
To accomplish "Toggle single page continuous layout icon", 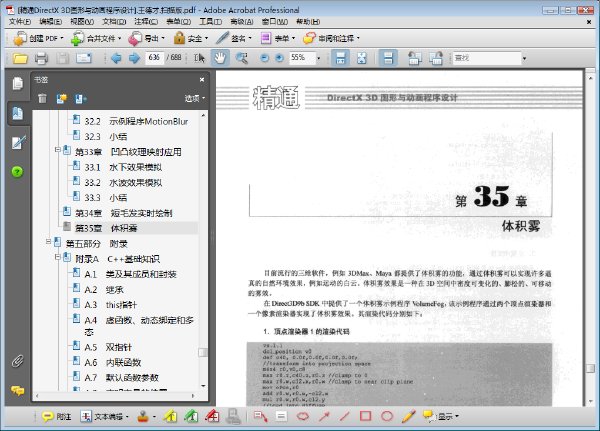I will [388, 58].
